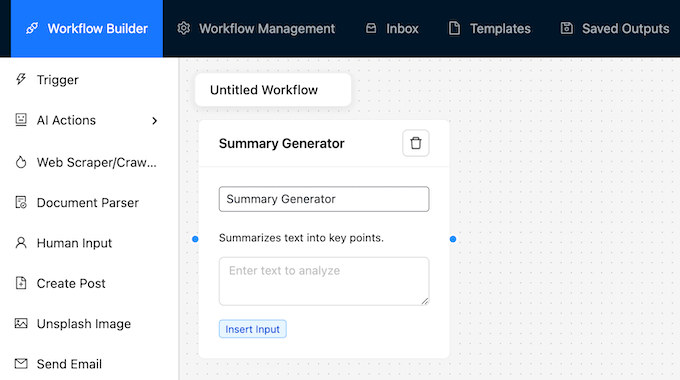Click the Summary Generator node header title
The width and height of the screenshot is (680, 380).
(x=281, y=143)
